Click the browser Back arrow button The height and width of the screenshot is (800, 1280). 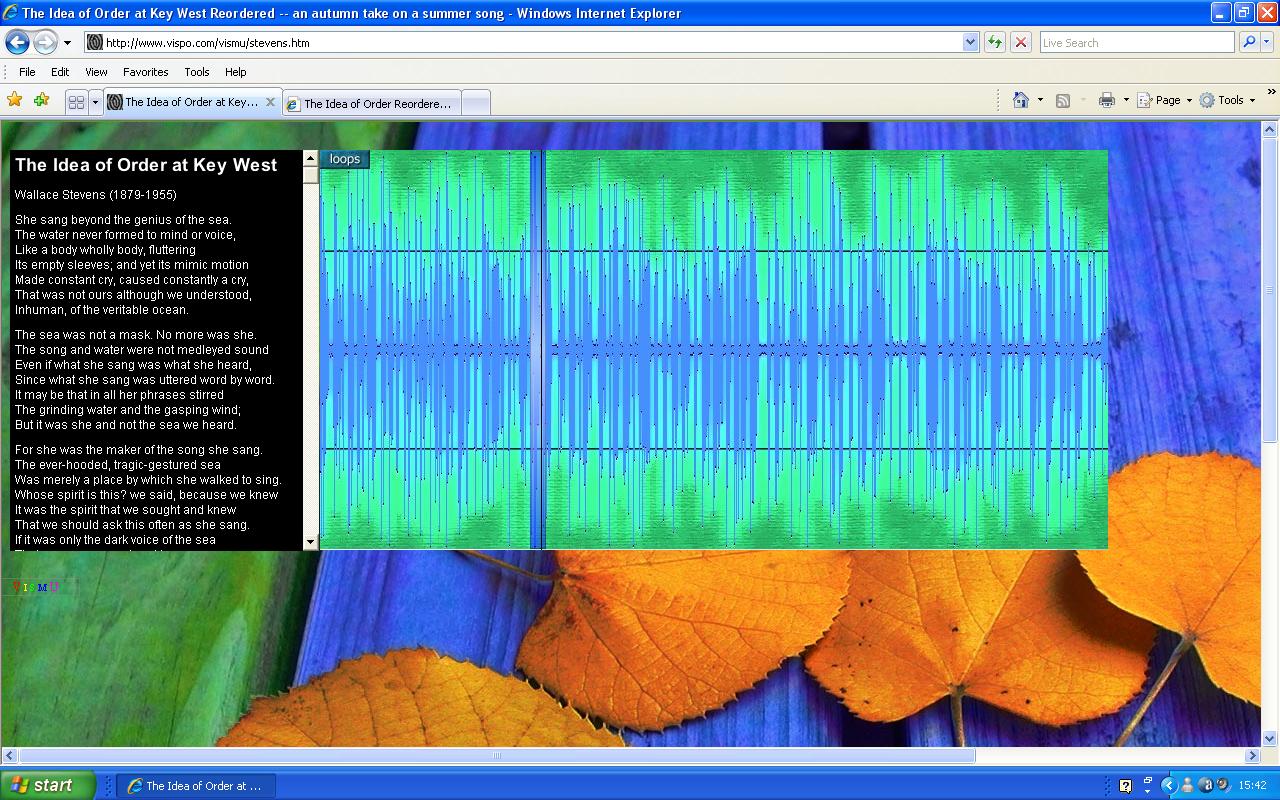point(17,42)
